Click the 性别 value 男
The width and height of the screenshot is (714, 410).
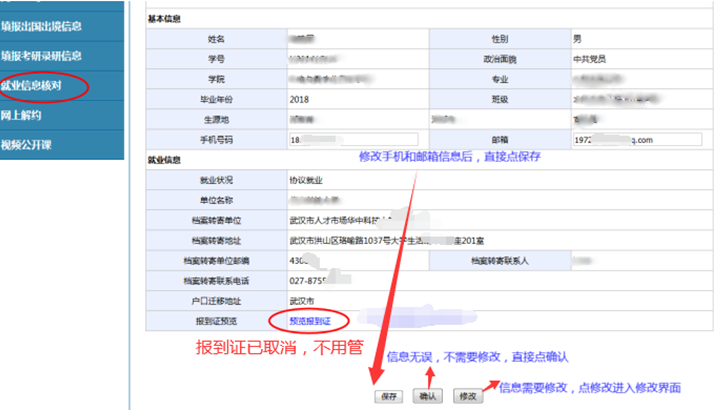[577, 38]
